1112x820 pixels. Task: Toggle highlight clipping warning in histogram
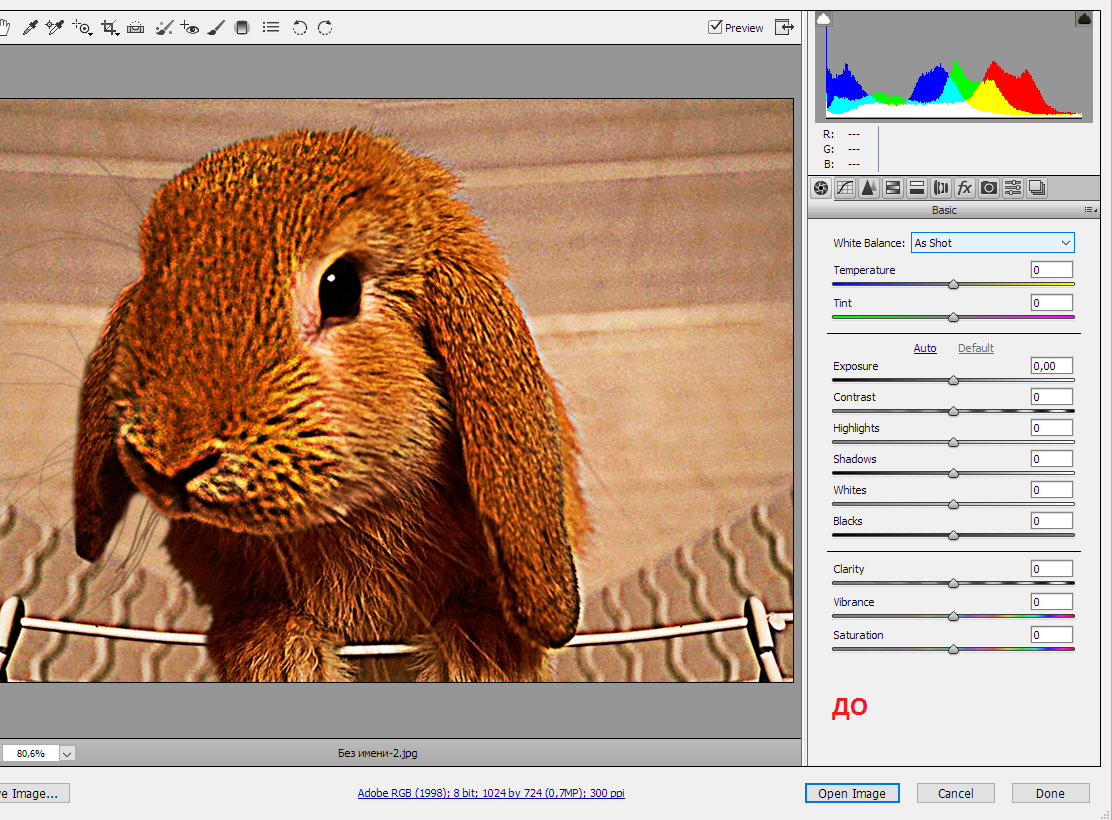click(x=1083, y=19)
